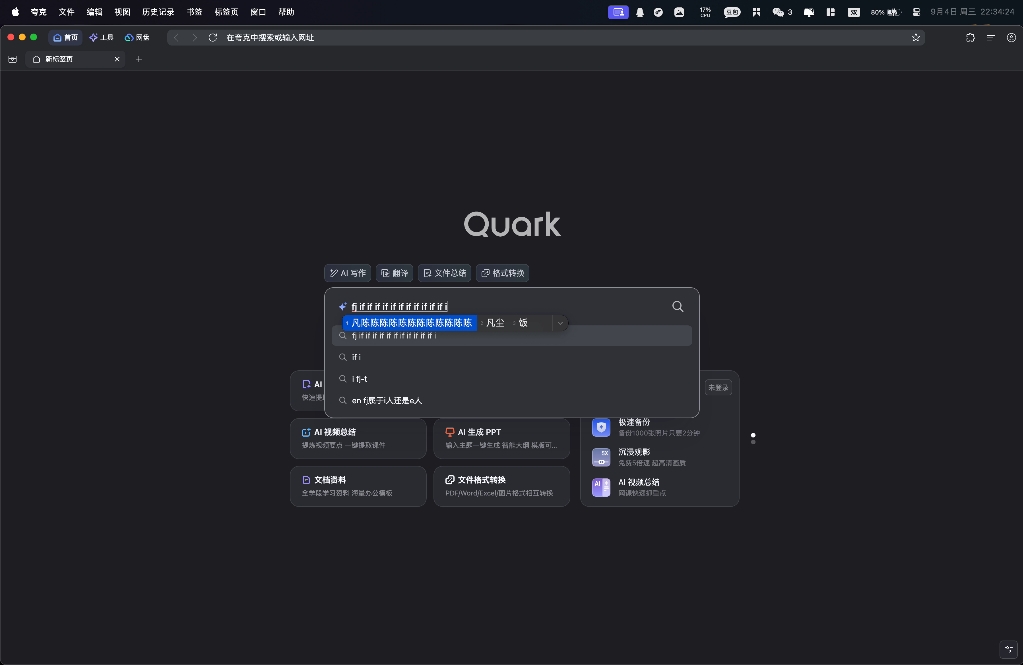Open the Control Center menu bar icon

click(916, 12)
